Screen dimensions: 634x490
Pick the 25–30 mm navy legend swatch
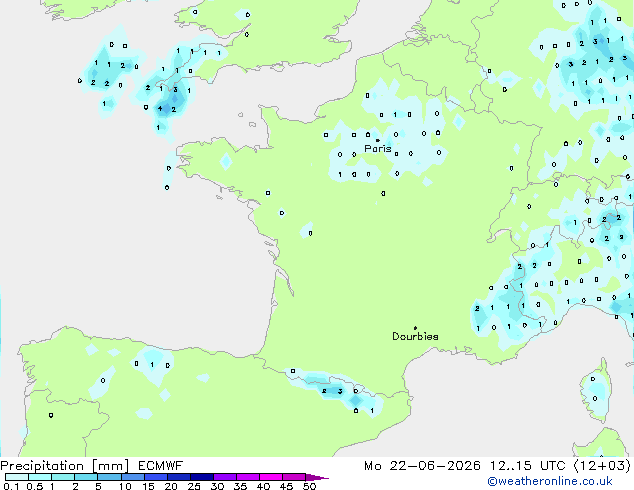pos(201,477)
